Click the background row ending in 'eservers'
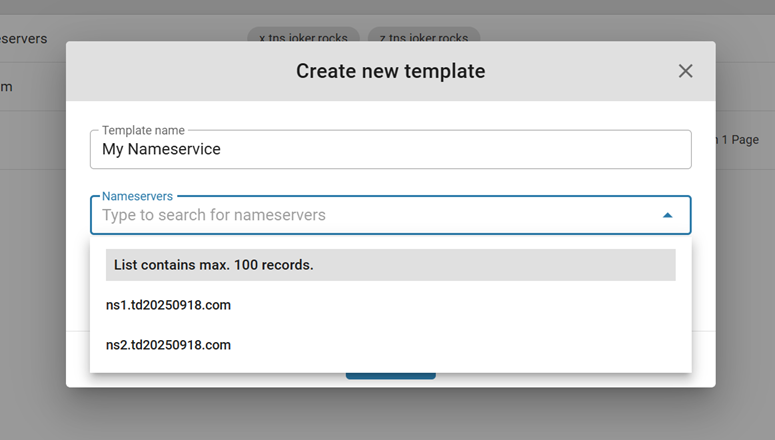 [23, 38]
